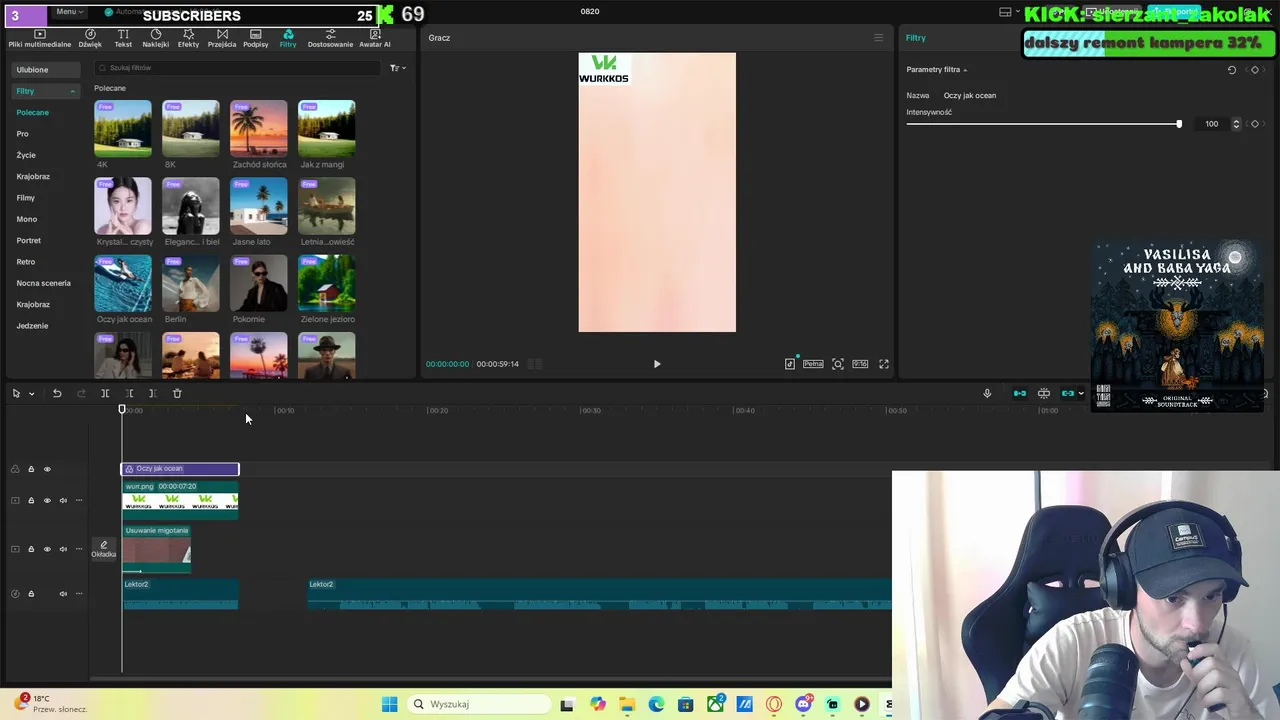This screenshot has height=720, width=1280.
Task: Play the preview in the Gracz panel
Action: (657, 364)
